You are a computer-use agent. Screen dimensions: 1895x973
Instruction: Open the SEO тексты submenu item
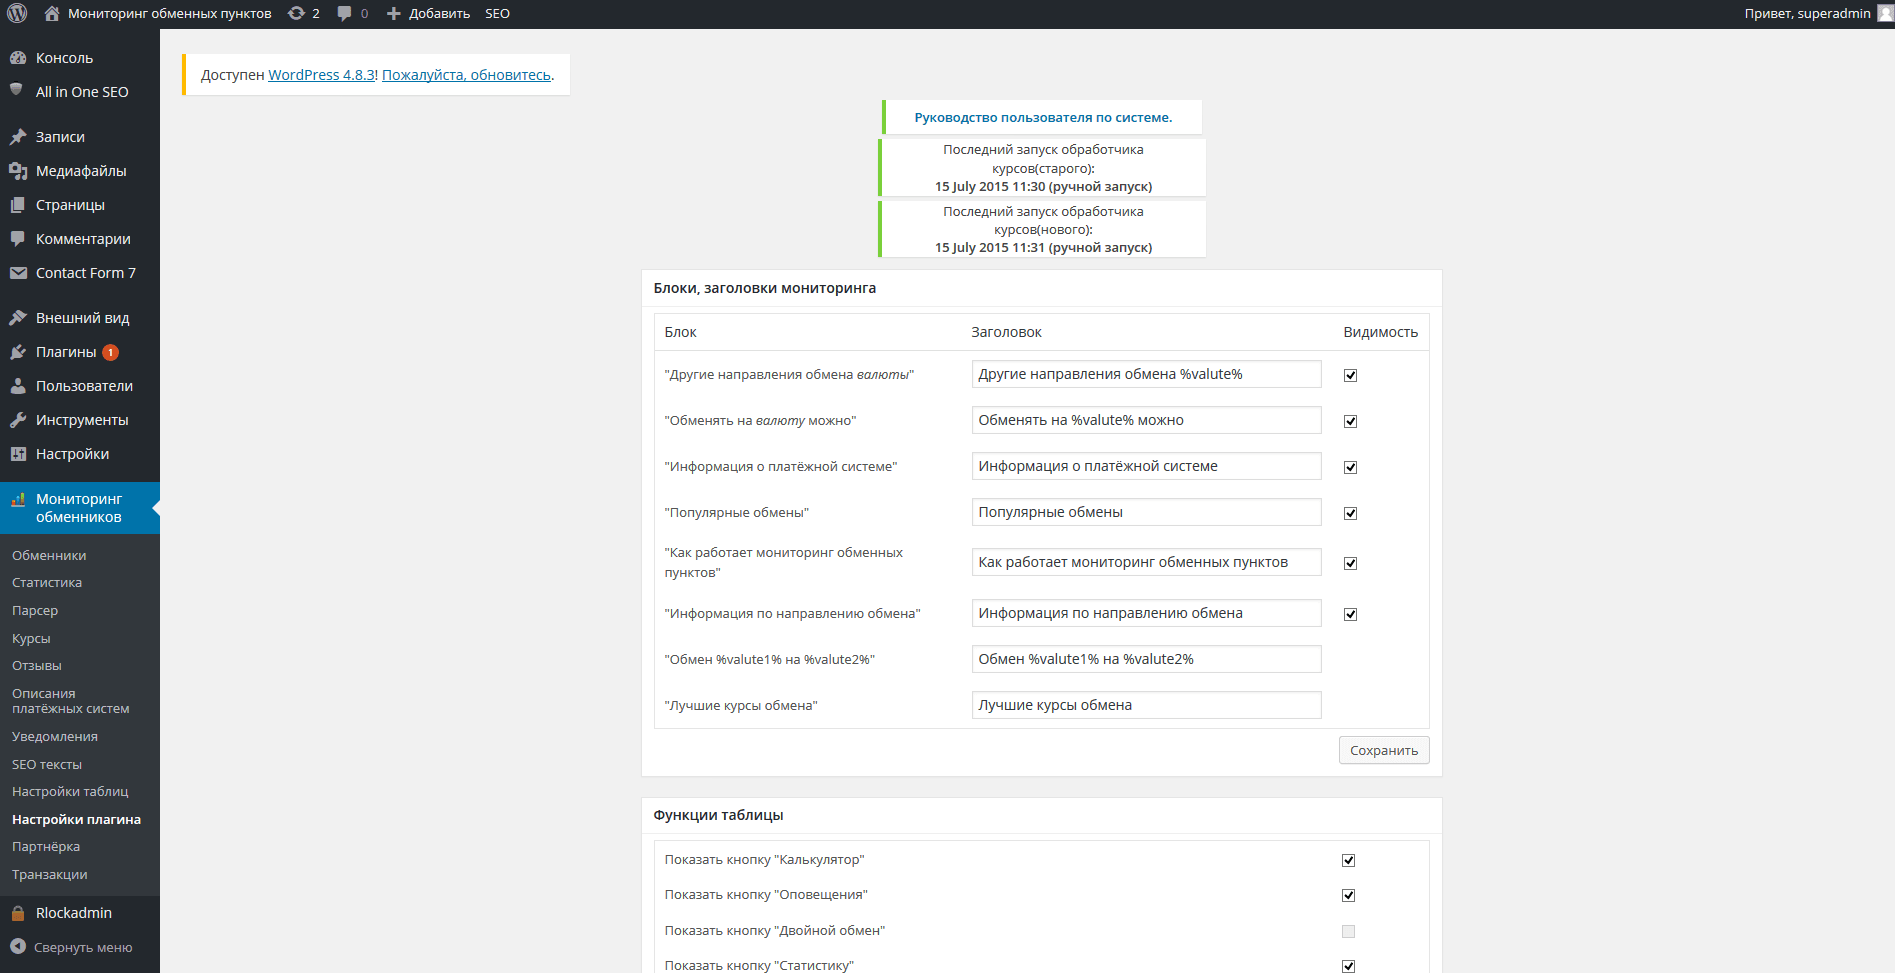[x=47, y=764]
